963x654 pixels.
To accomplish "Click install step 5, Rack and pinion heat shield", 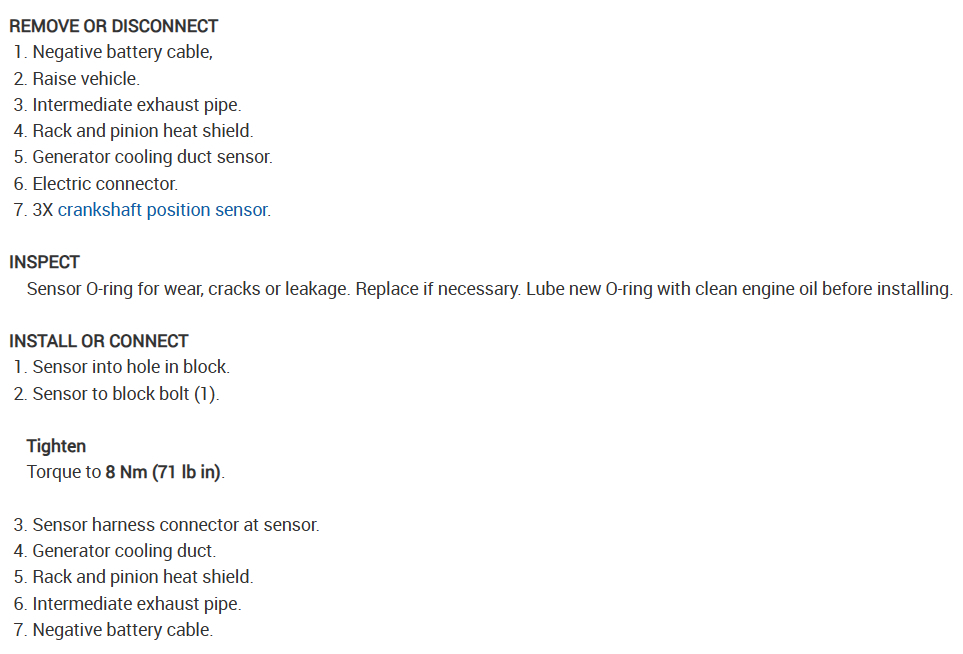I will 142,577.
